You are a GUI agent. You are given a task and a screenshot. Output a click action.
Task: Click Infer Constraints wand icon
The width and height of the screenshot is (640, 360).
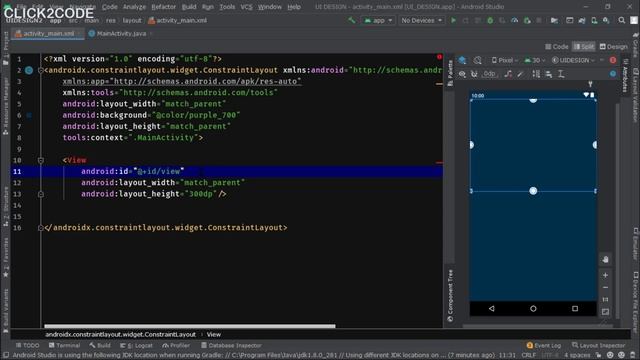[520, 74]
